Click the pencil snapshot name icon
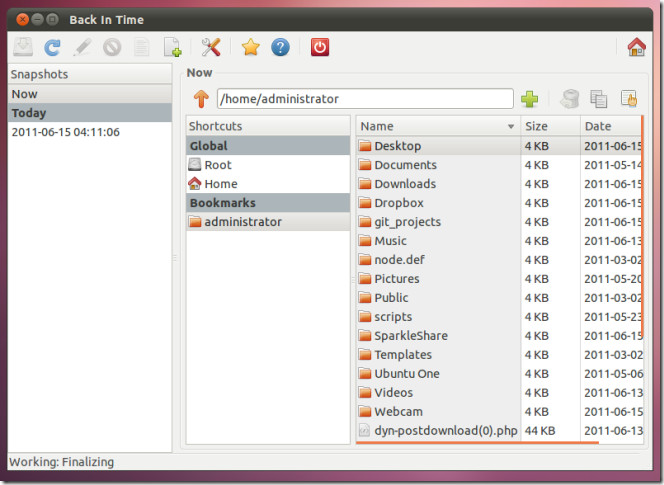The image size is (664, 485). [x=82, y=47]
